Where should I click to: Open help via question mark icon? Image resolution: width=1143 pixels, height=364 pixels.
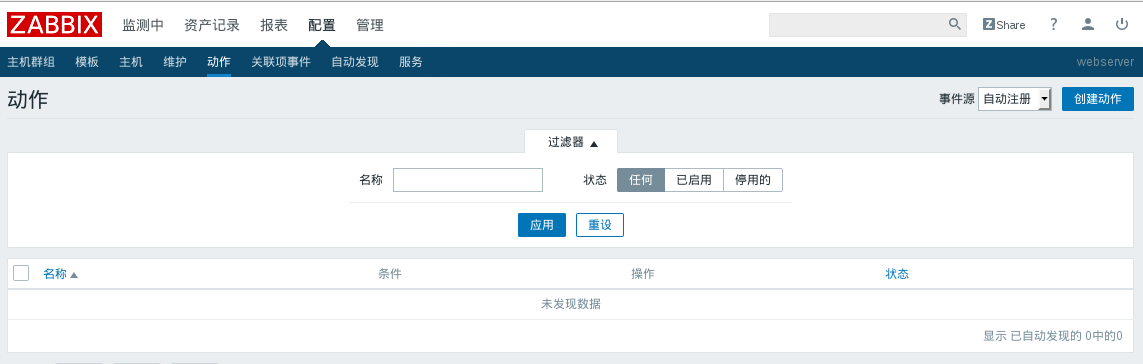tap(1053, 24)
